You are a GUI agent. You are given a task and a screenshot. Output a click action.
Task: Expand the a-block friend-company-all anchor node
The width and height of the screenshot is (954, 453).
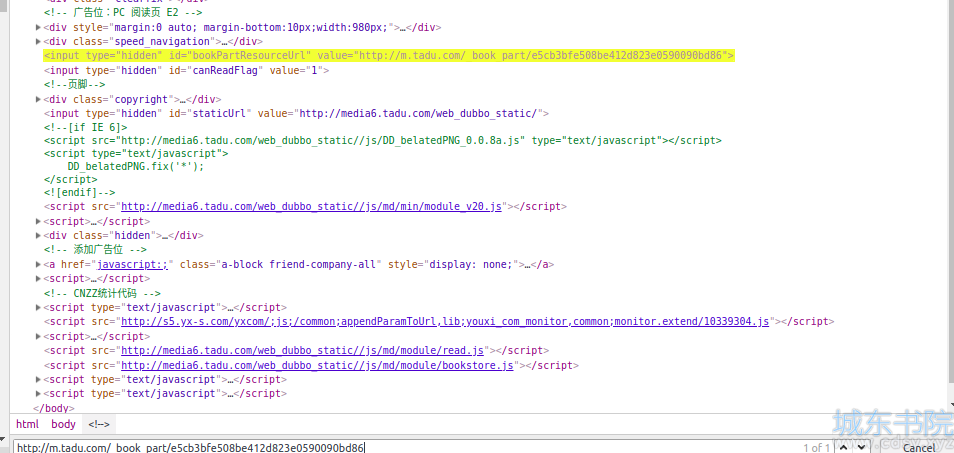38,265
